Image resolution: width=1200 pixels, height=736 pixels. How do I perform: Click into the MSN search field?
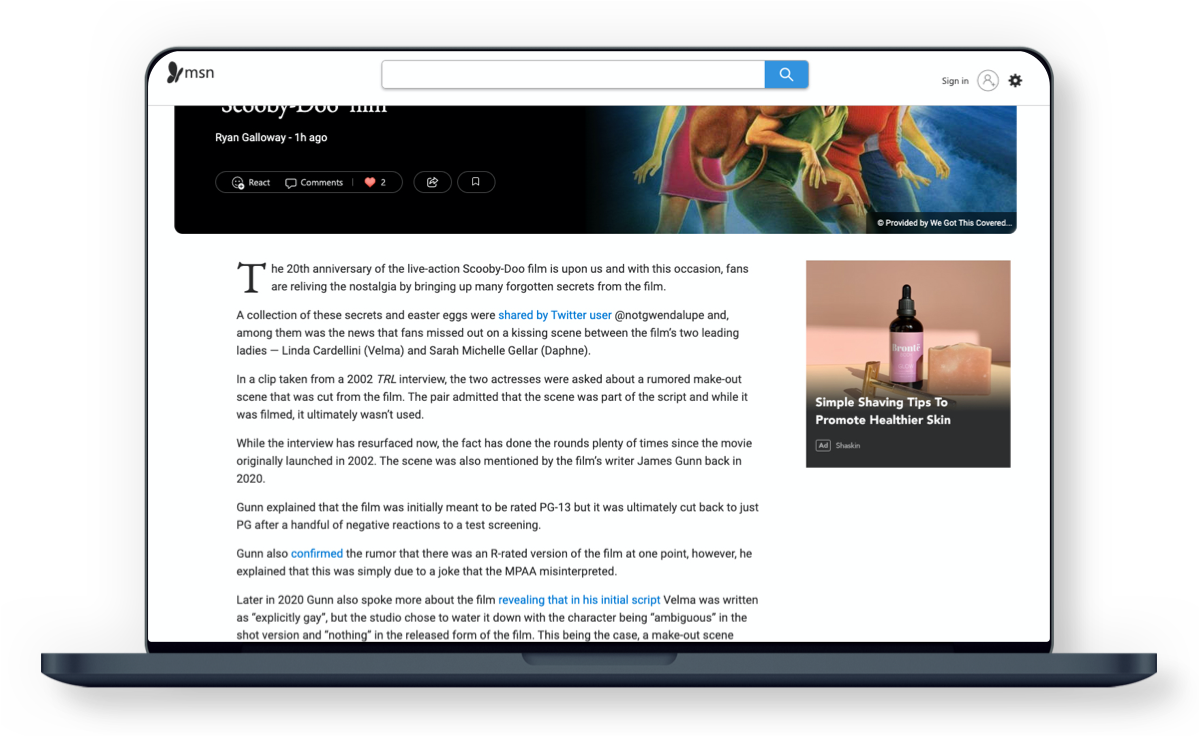[573, 75]
